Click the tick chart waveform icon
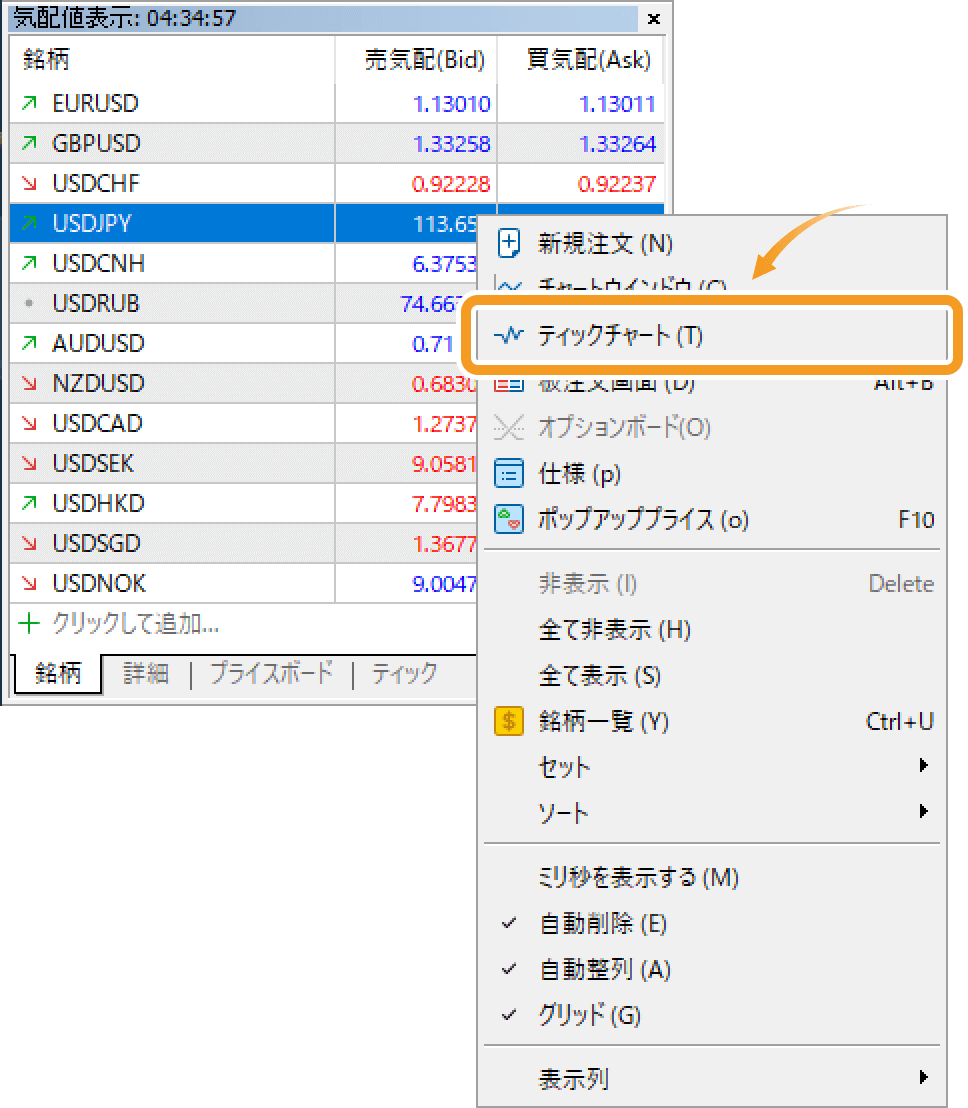 point(509,335)
